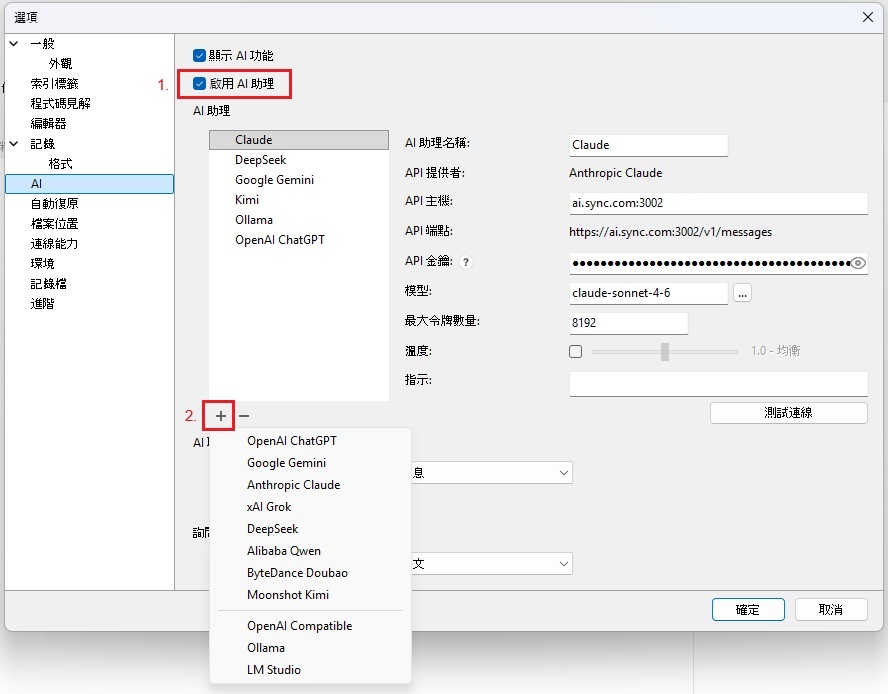The width and height of the screenshot is (888, 694).
Task: Confirm settings with the 確定 button
Action: (748, 610)
